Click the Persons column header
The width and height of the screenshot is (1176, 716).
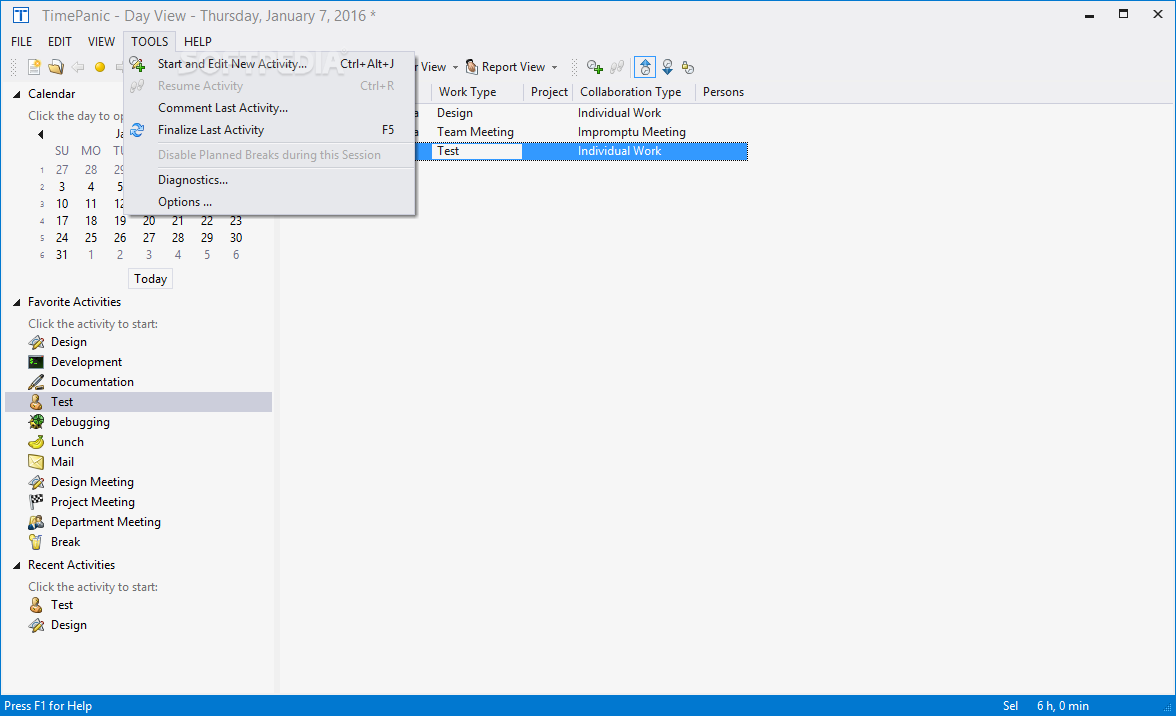(723, 92)
